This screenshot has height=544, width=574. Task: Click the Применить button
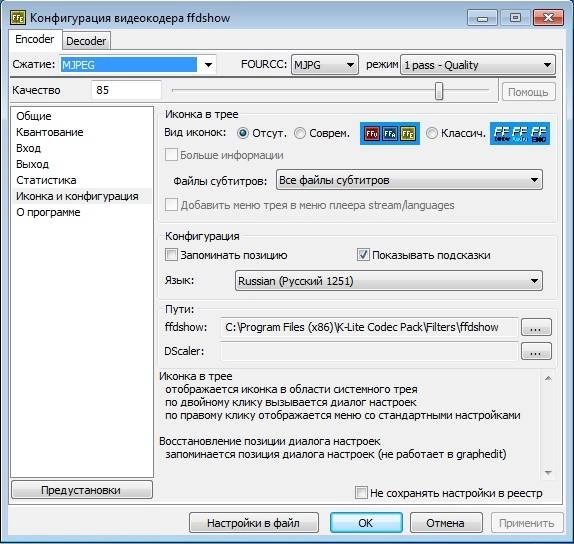[526, 523]
